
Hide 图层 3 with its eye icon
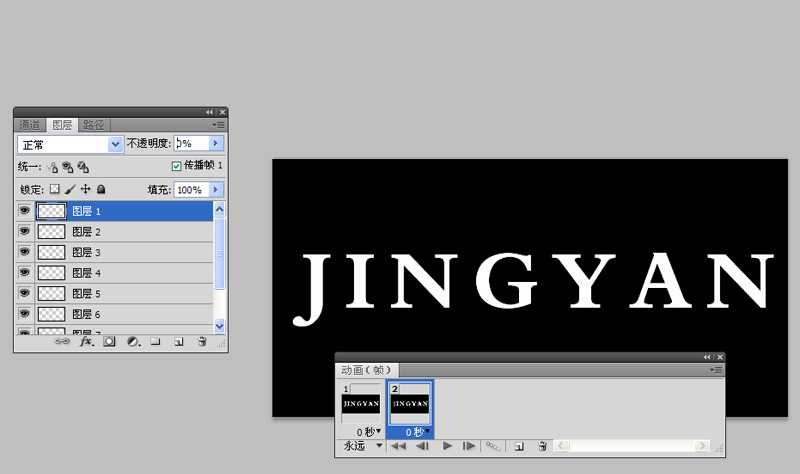click(x=24, y=252)
